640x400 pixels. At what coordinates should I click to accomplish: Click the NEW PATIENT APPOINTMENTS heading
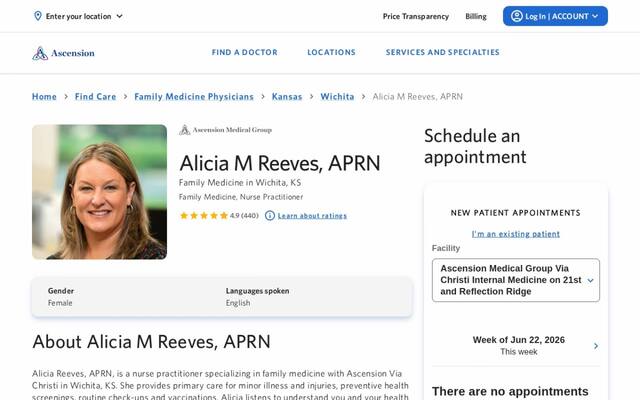pyautogui.click(x=516, y=213)
